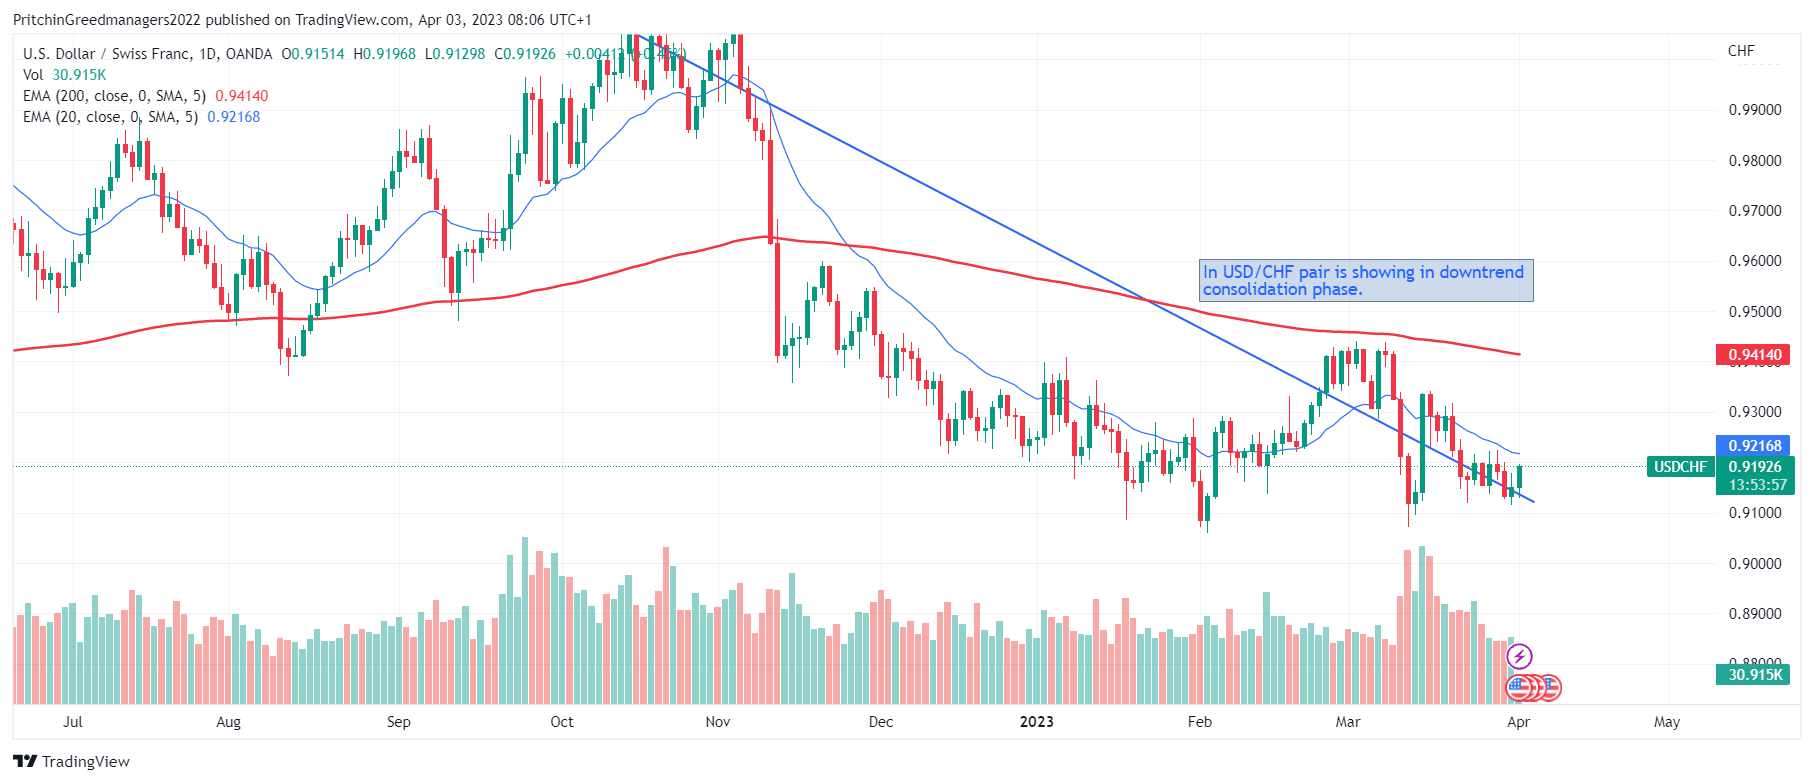Click the 0.89000 price axis level
Image resolution: width=1814 pixels, height=783 pixels.
[1755, 614]
